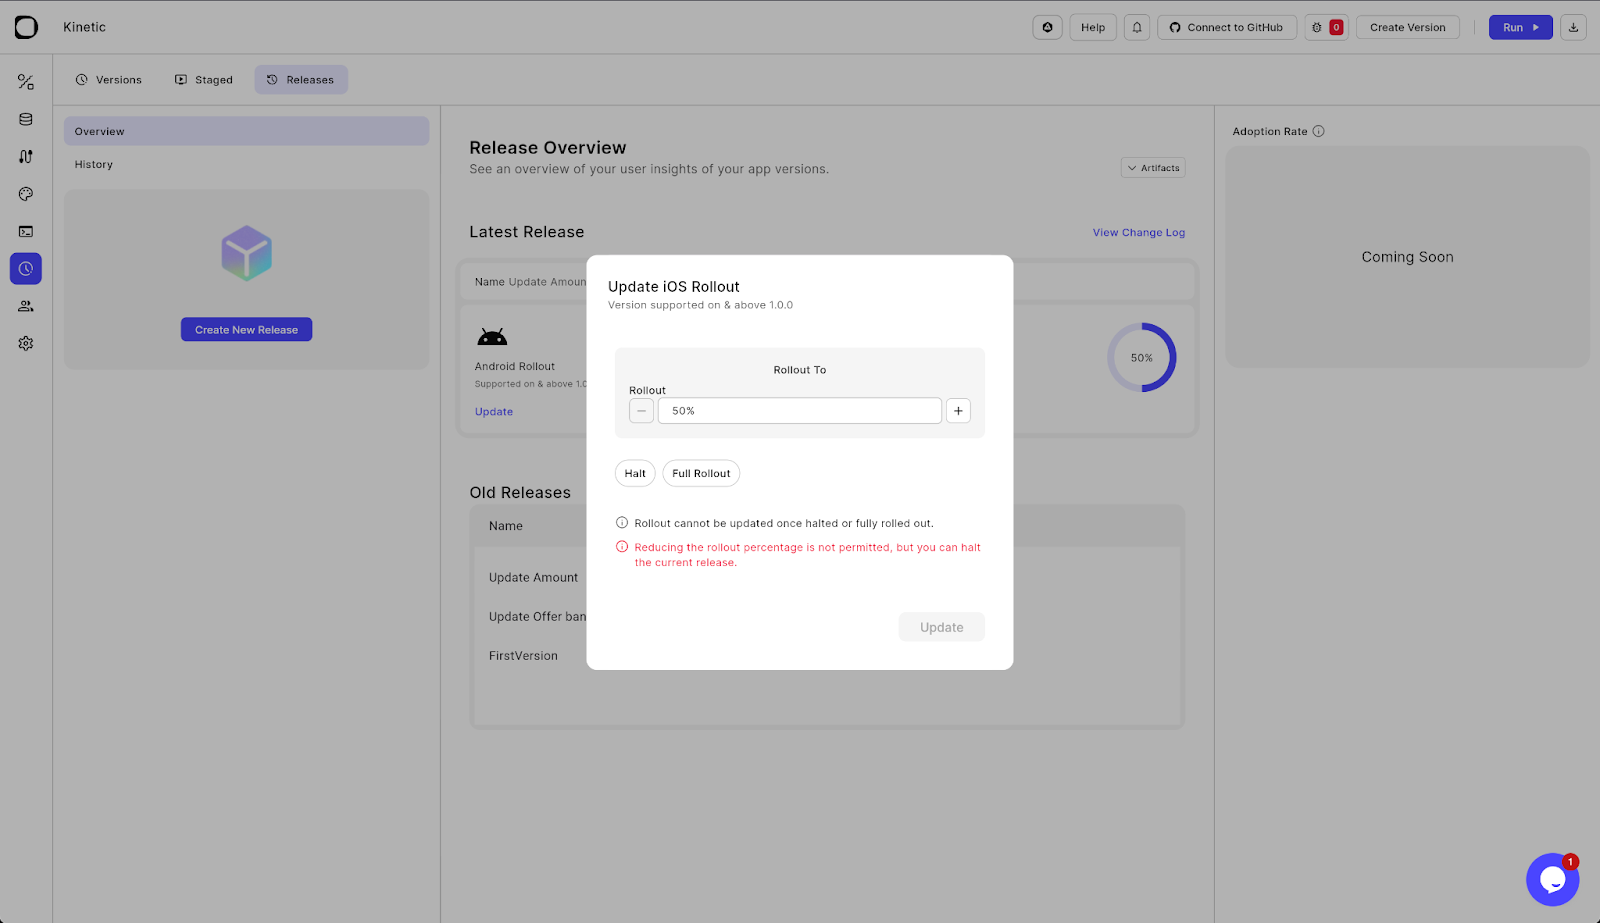This screenshot has height=923, width=1600.
Task: Click the 'Update iOS Rollout' dialog title
Action: [674, 287]
